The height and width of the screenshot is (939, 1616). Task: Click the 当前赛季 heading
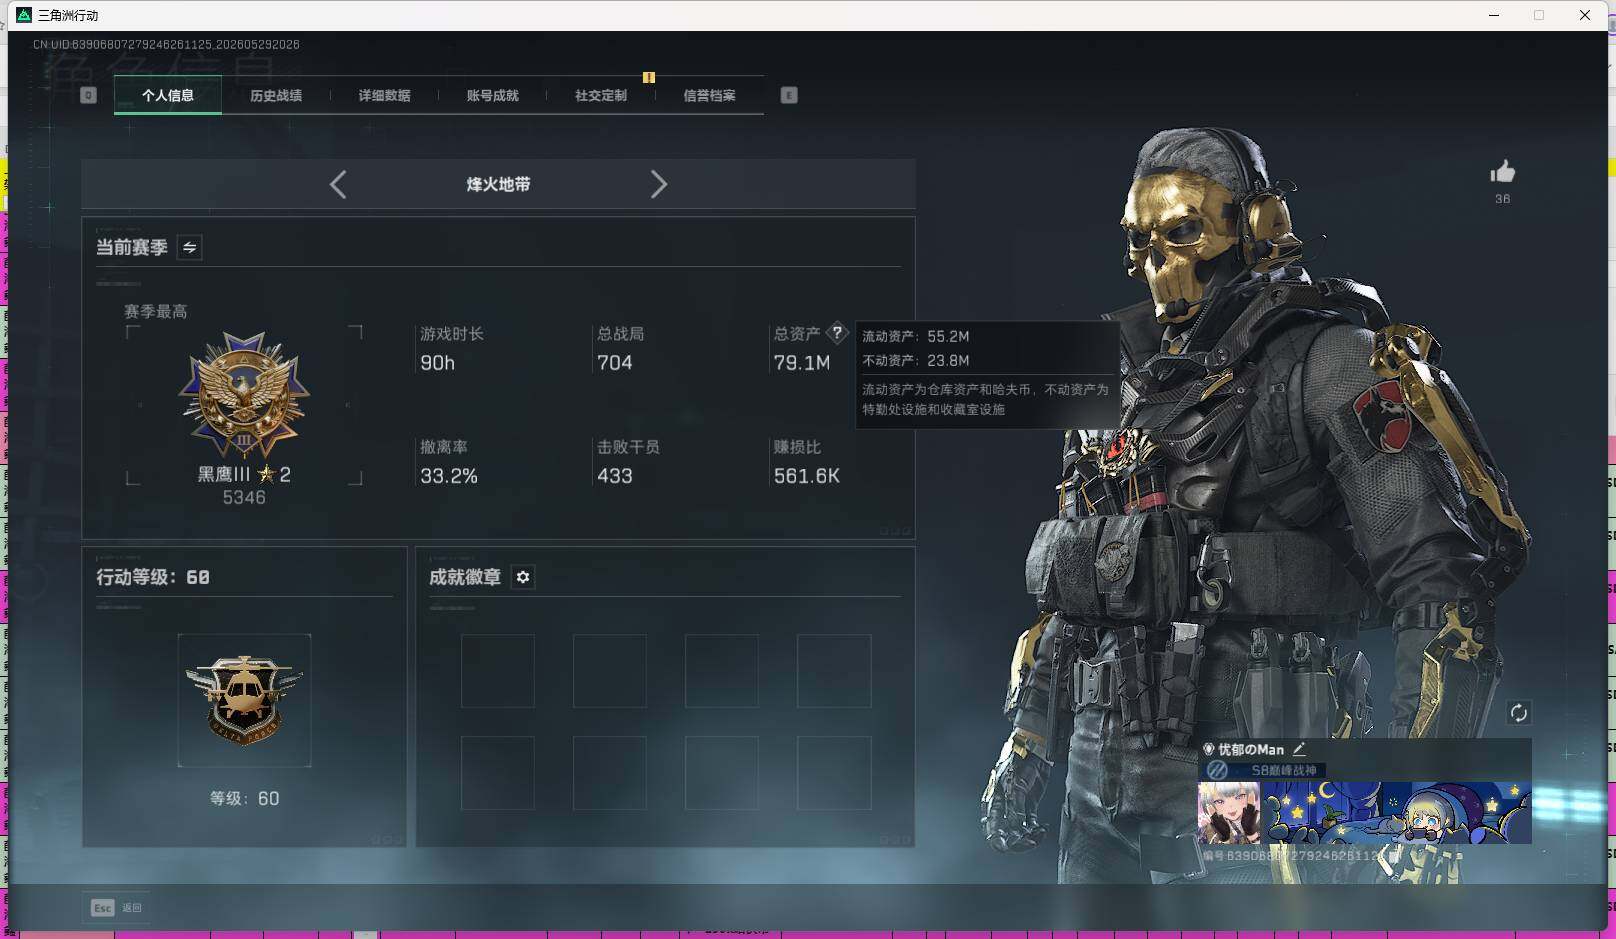pos(132,247)
